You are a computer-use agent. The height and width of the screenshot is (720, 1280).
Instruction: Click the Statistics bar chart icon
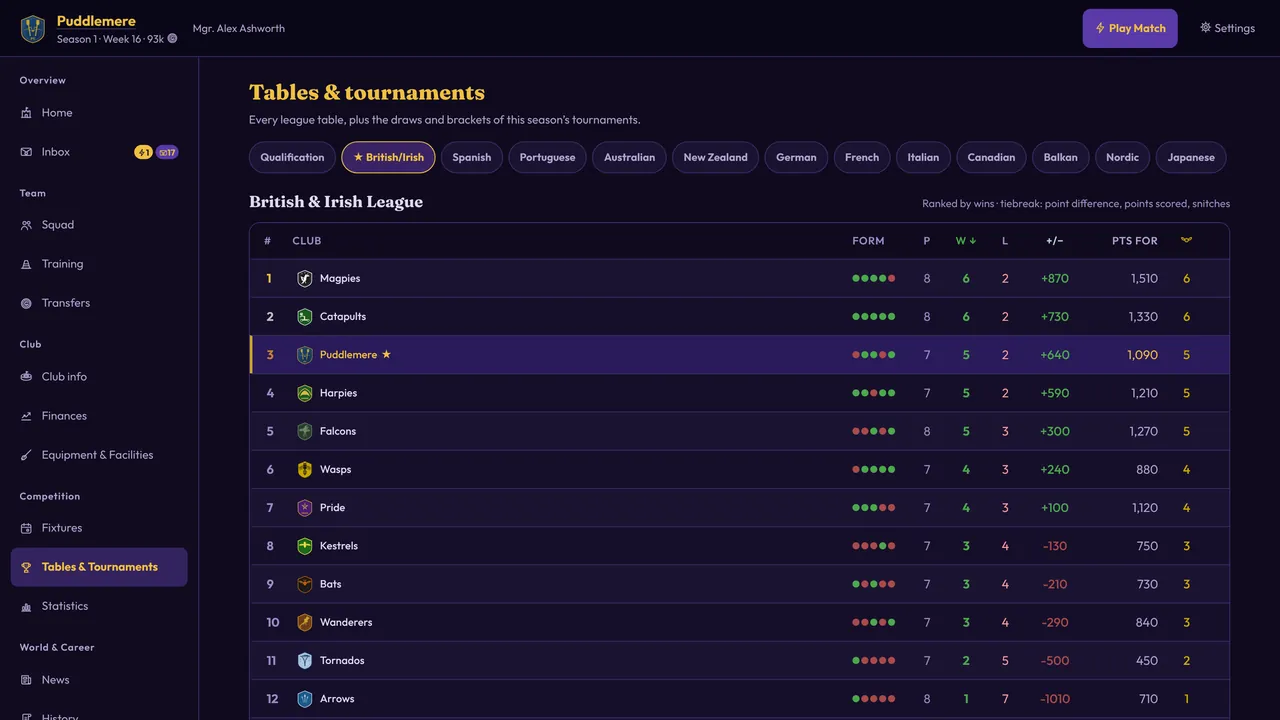[26, 606]
